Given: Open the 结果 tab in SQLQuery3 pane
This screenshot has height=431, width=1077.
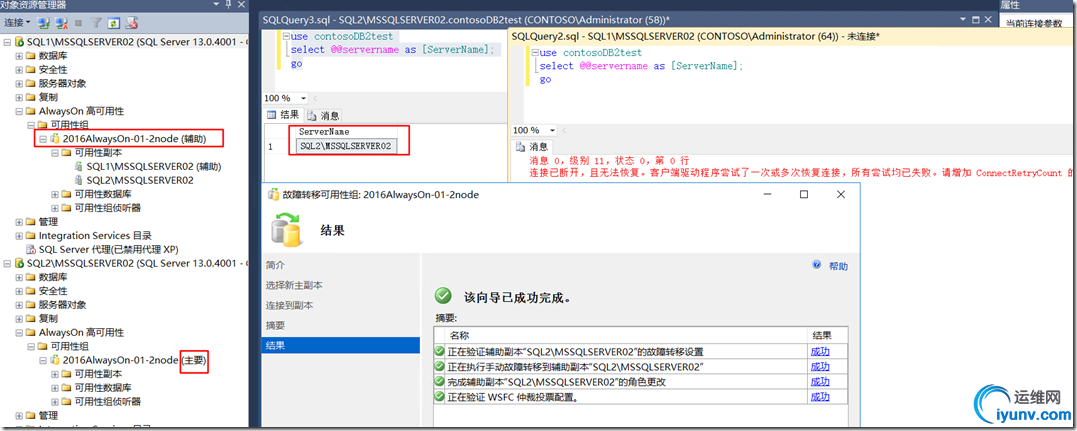Looking at the screenshot, I should tap(283, 115).
